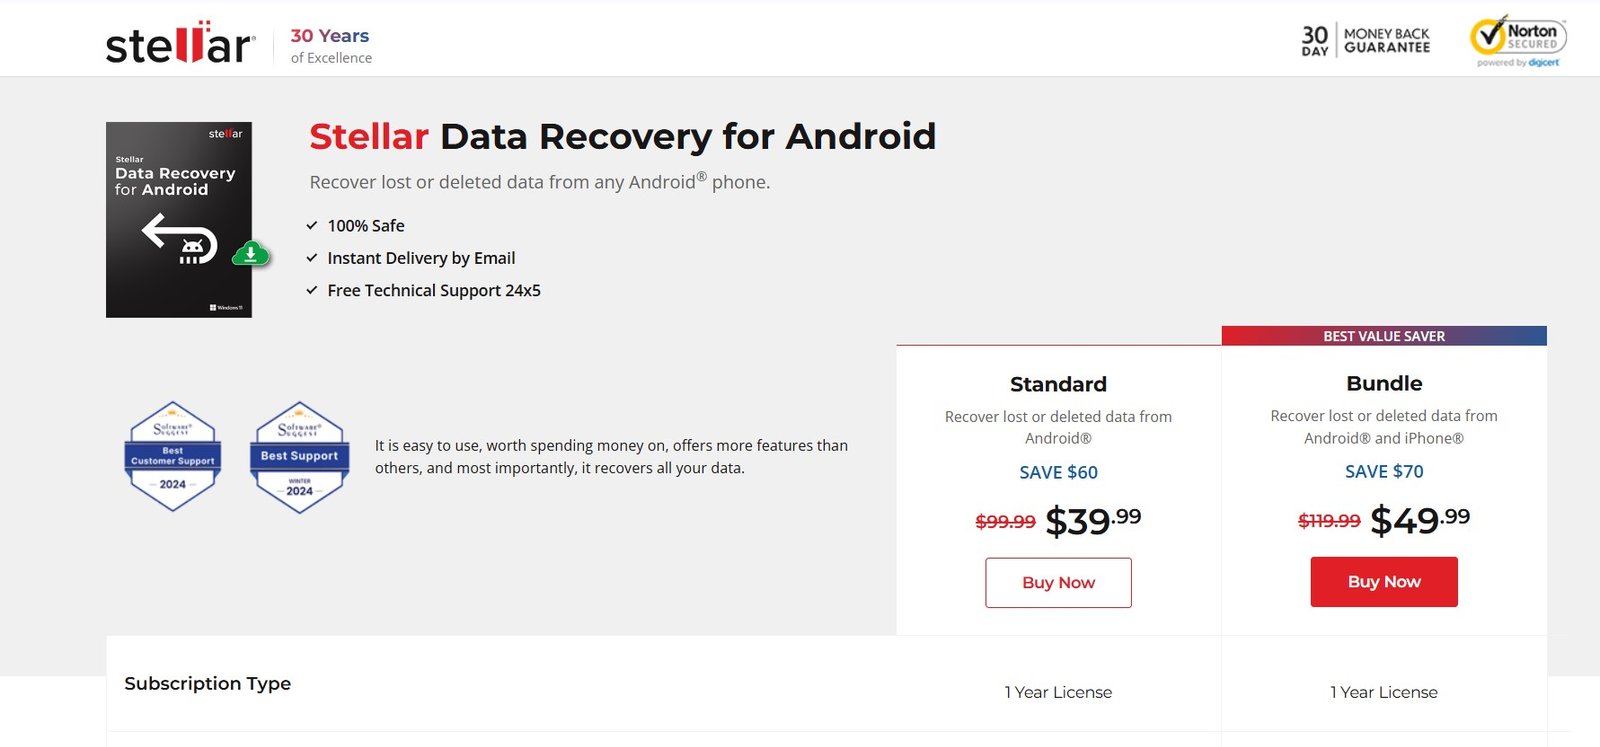Click the $39.99 Standard price
This screenshot has width=1600, height=747.
click(1093, 521)
